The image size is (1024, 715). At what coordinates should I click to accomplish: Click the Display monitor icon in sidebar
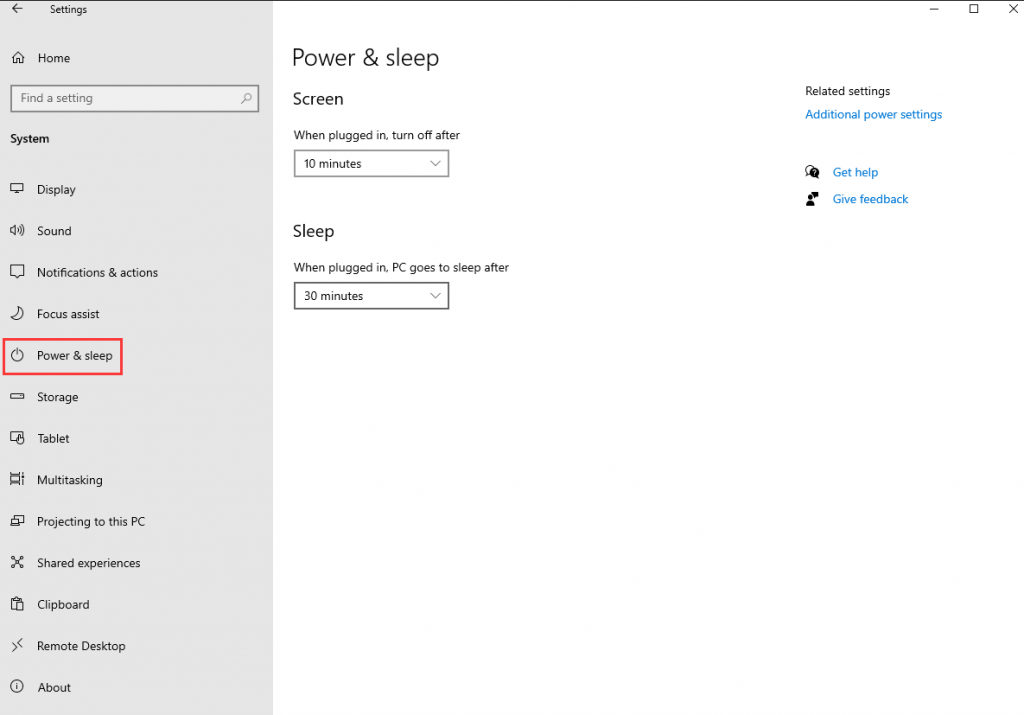coord(17,189)
